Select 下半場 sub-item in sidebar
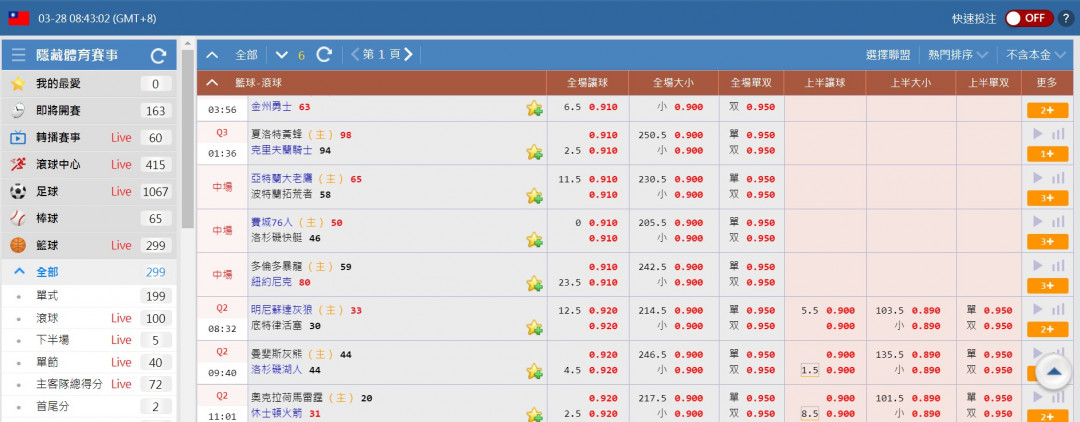Screen dimensions: 1080x422 (x=88, y=340)
